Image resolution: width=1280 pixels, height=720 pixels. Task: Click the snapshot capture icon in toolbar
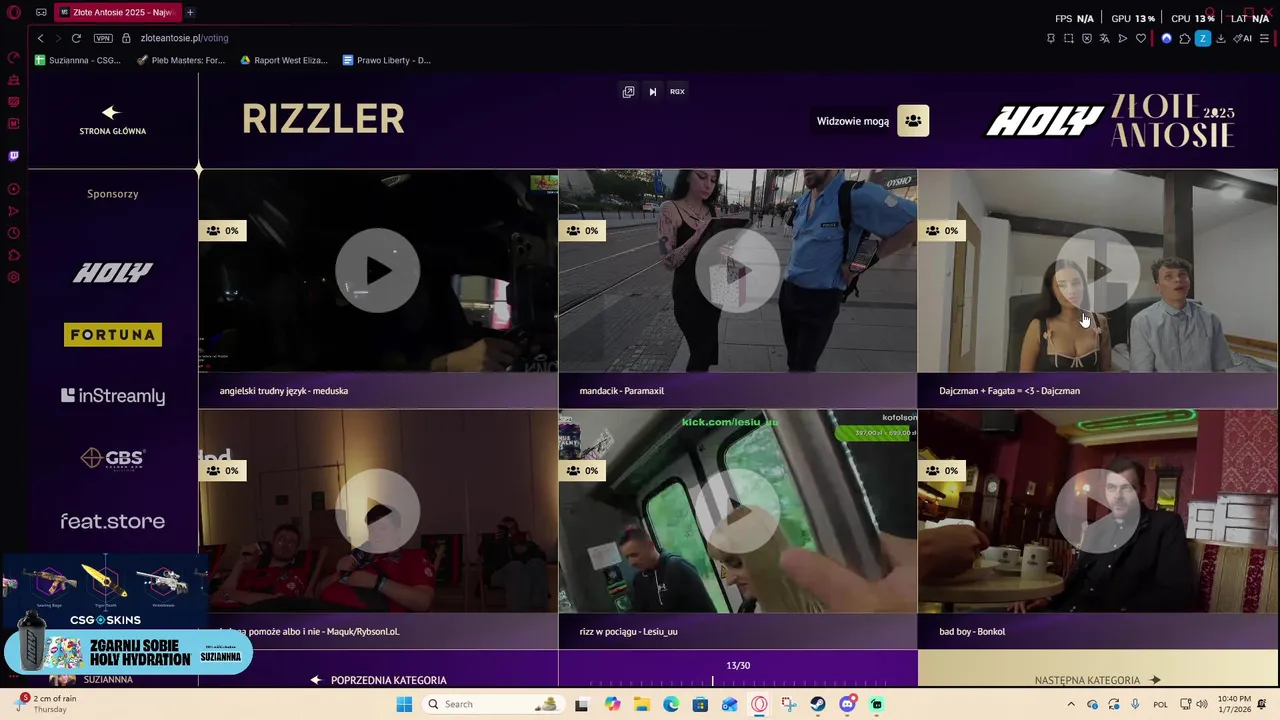(x=1068, y=38)
